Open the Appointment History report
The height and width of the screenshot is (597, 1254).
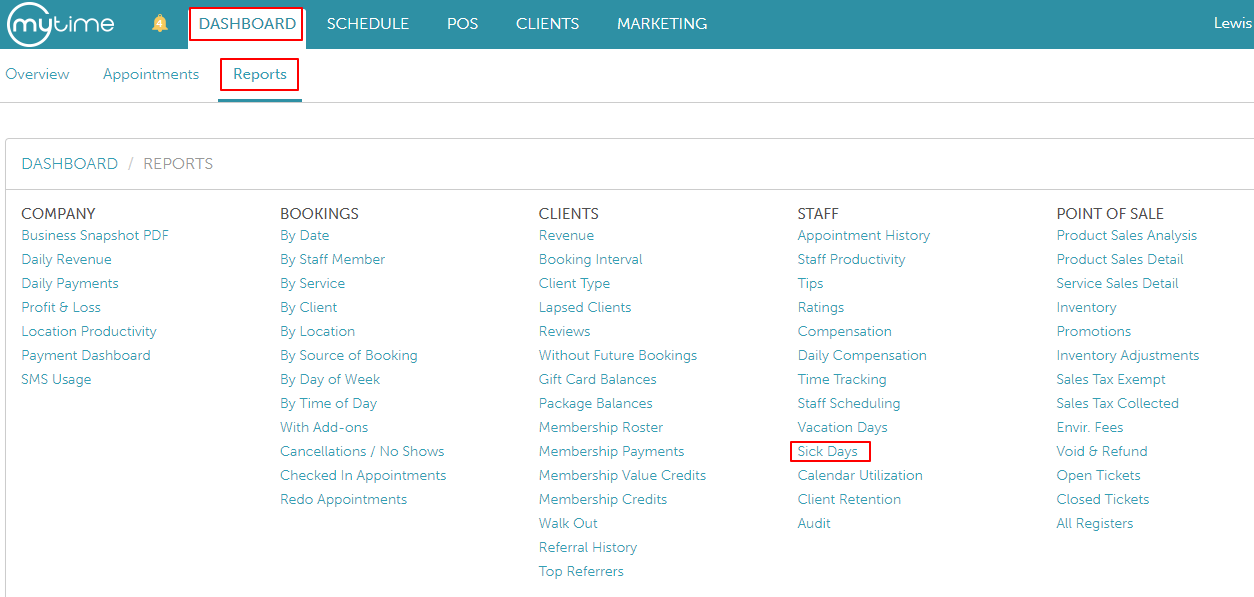(x=863, y=236)
